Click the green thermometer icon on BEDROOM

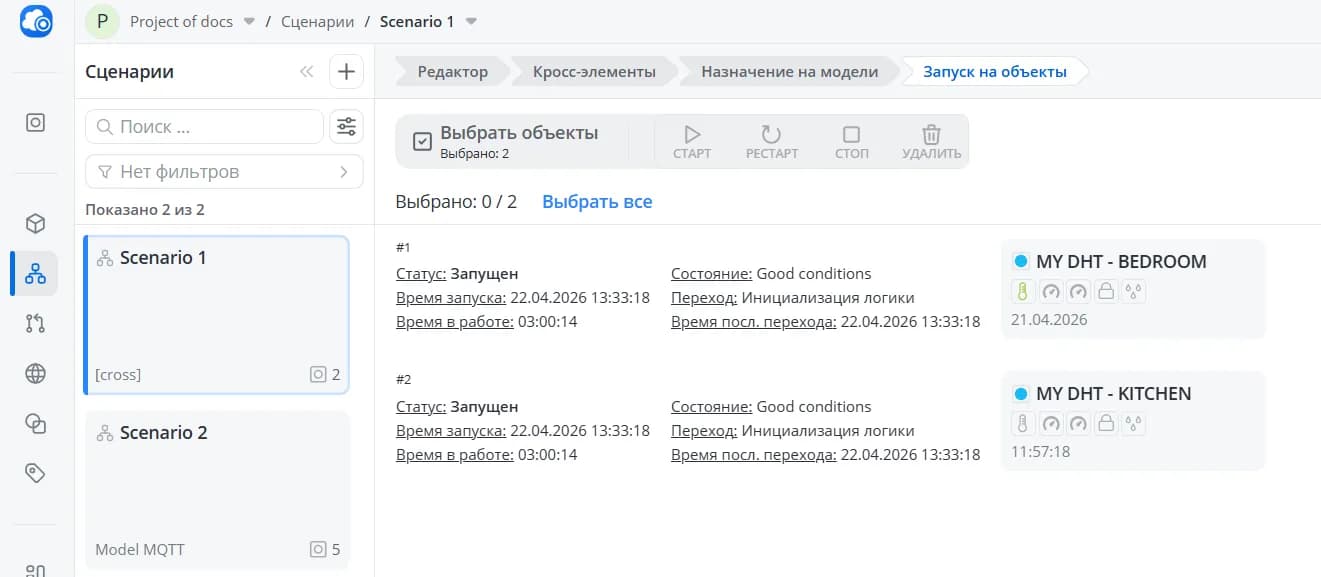(x=1023, y=291)
